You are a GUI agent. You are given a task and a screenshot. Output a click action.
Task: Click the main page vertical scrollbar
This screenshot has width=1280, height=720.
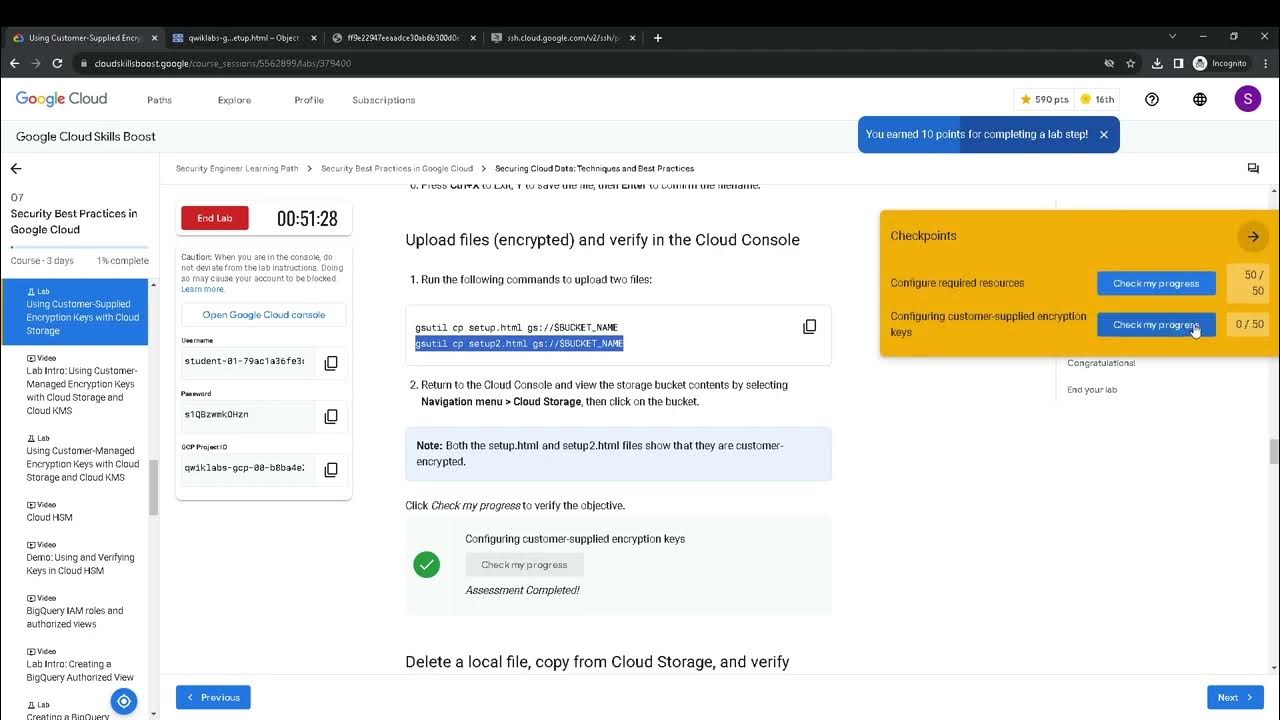(1274, 452)
